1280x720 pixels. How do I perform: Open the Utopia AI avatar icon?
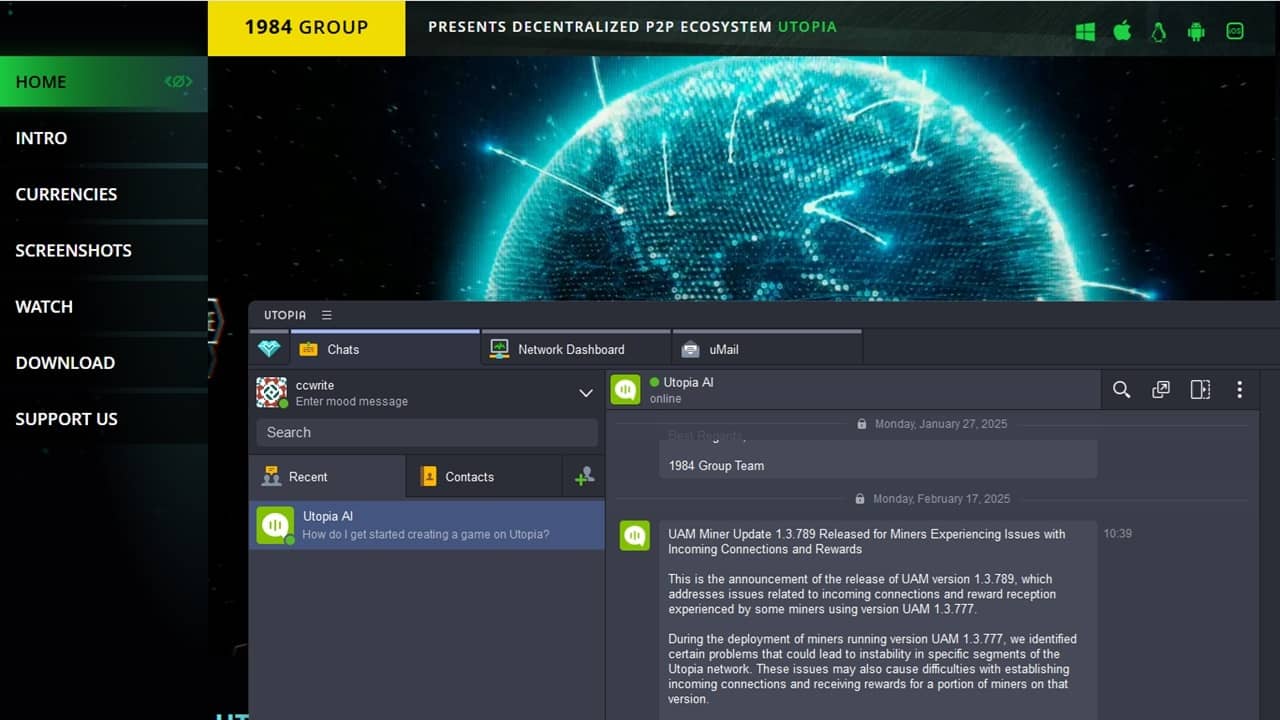point(625,390)
